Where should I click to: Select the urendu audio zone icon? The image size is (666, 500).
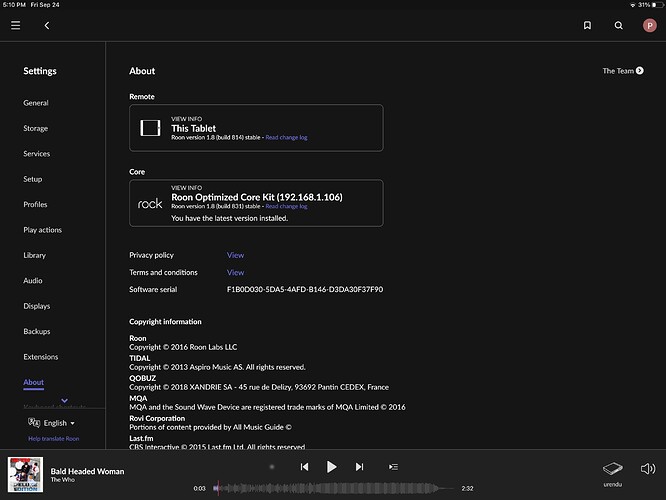tap(612, 469)
